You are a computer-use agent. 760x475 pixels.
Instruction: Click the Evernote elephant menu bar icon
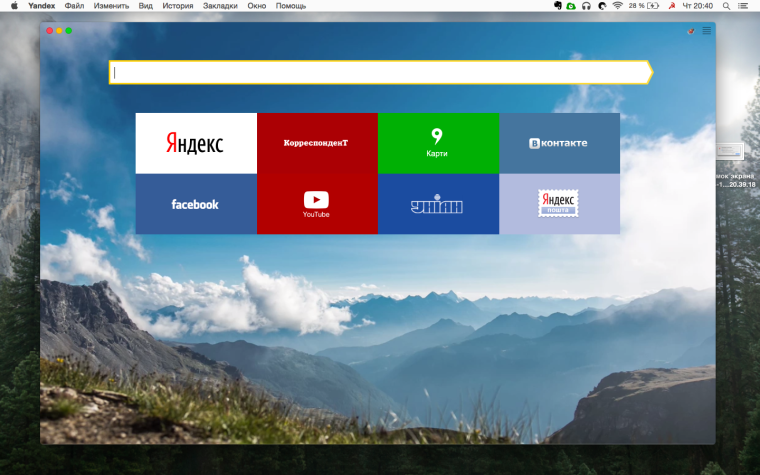pos(557,6)
